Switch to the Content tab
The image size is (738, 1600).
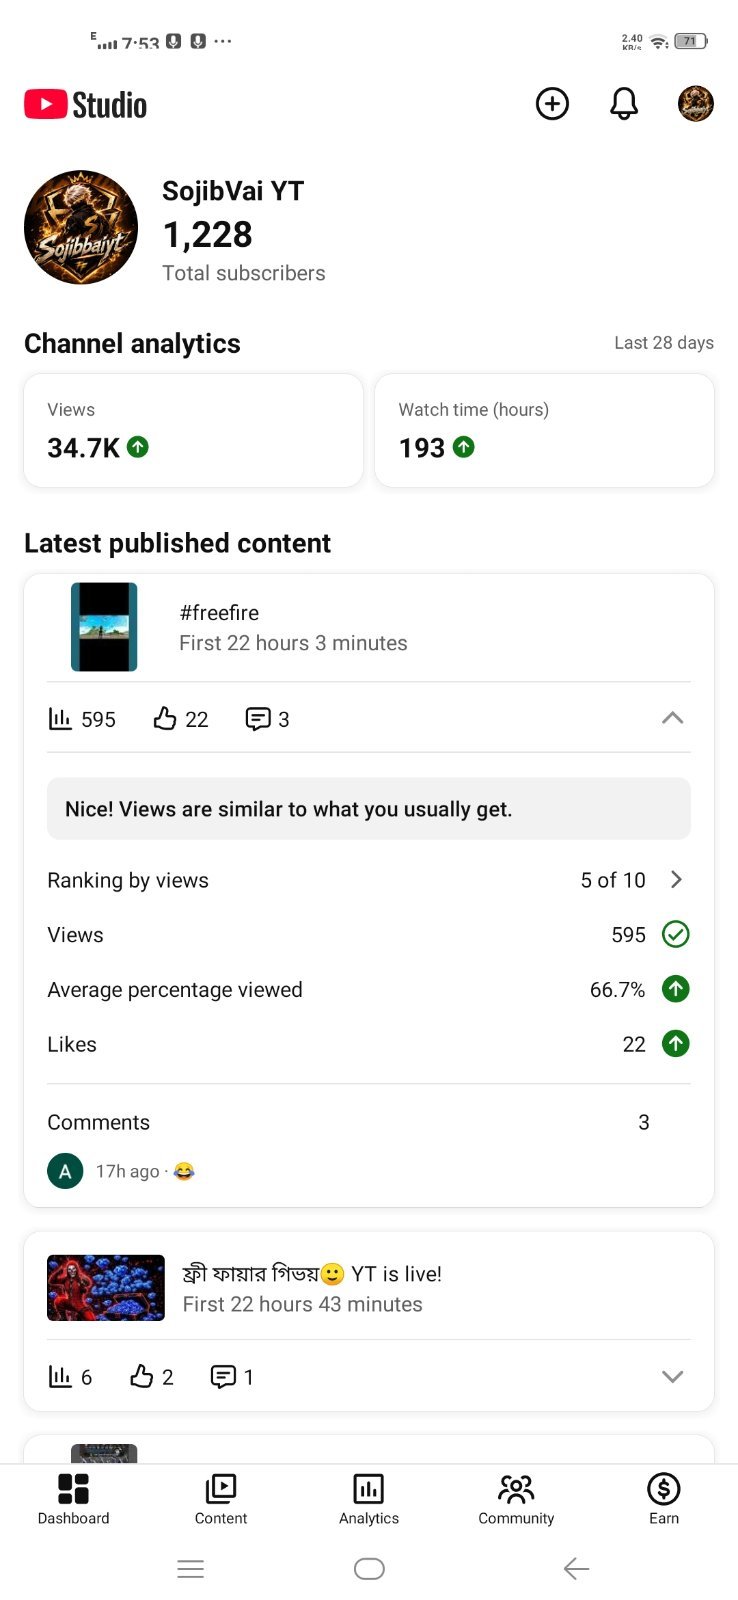click(221, 1499)
